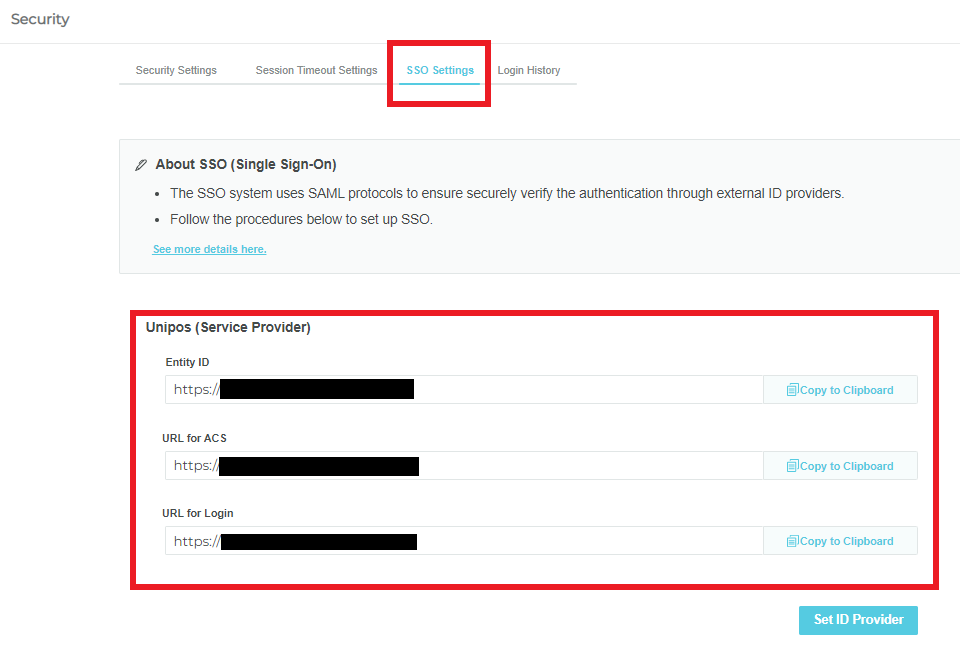Click the URL for Login label
Screen dimensions: 960x648
[197, 513]
